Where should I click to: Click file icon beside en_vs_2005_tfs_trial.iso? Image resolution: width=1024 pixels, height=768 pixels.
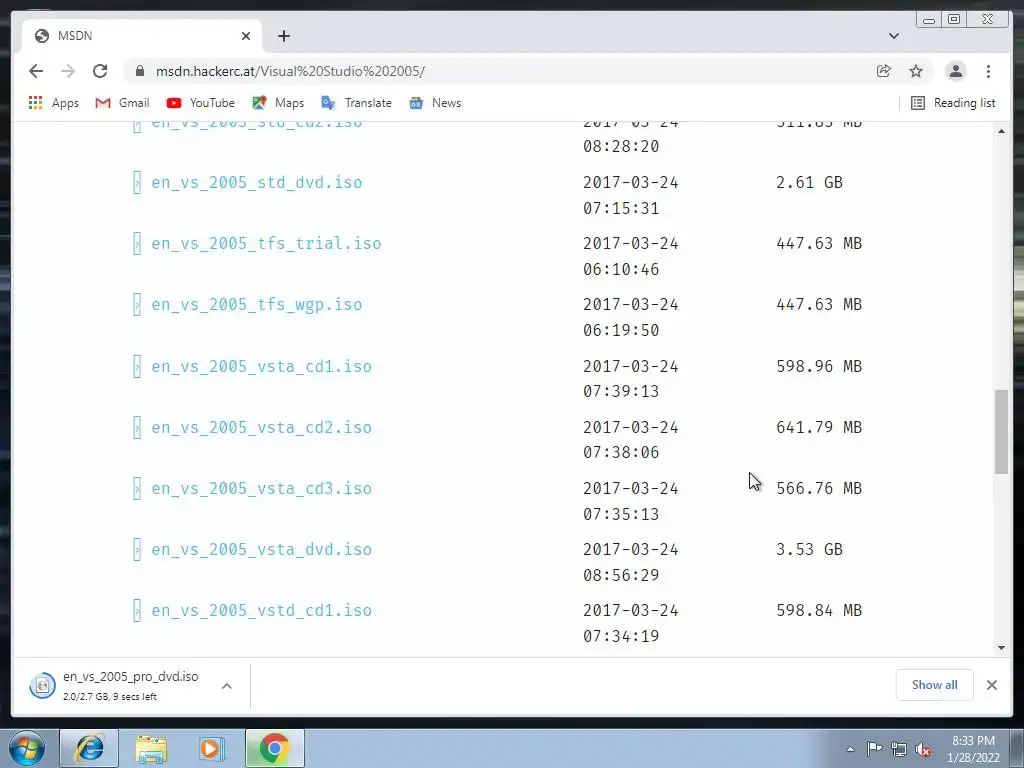[x=137, y=244]
